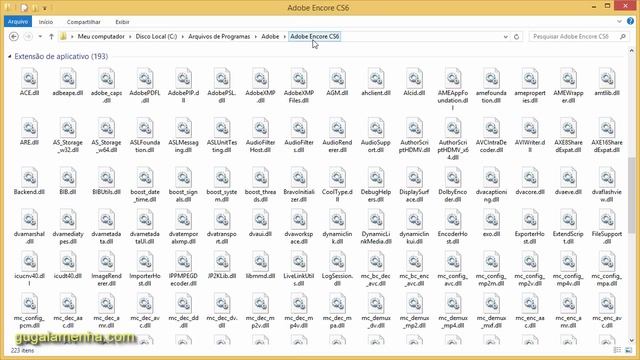Select EncoderHost.dll file icon
Viewport: 640px width, 360px height.
click(453, 220)
